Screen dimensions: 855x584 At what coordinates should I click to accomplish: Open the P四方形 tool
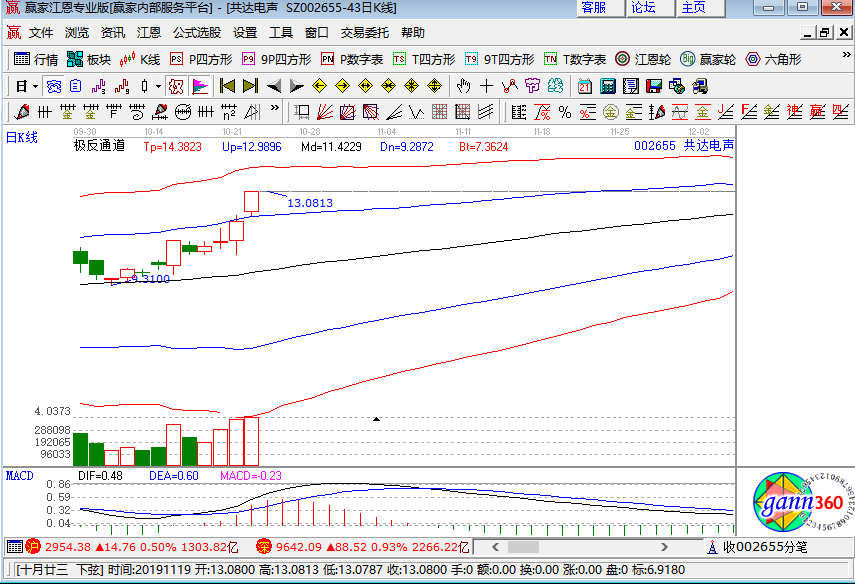[x=201, y=59]
